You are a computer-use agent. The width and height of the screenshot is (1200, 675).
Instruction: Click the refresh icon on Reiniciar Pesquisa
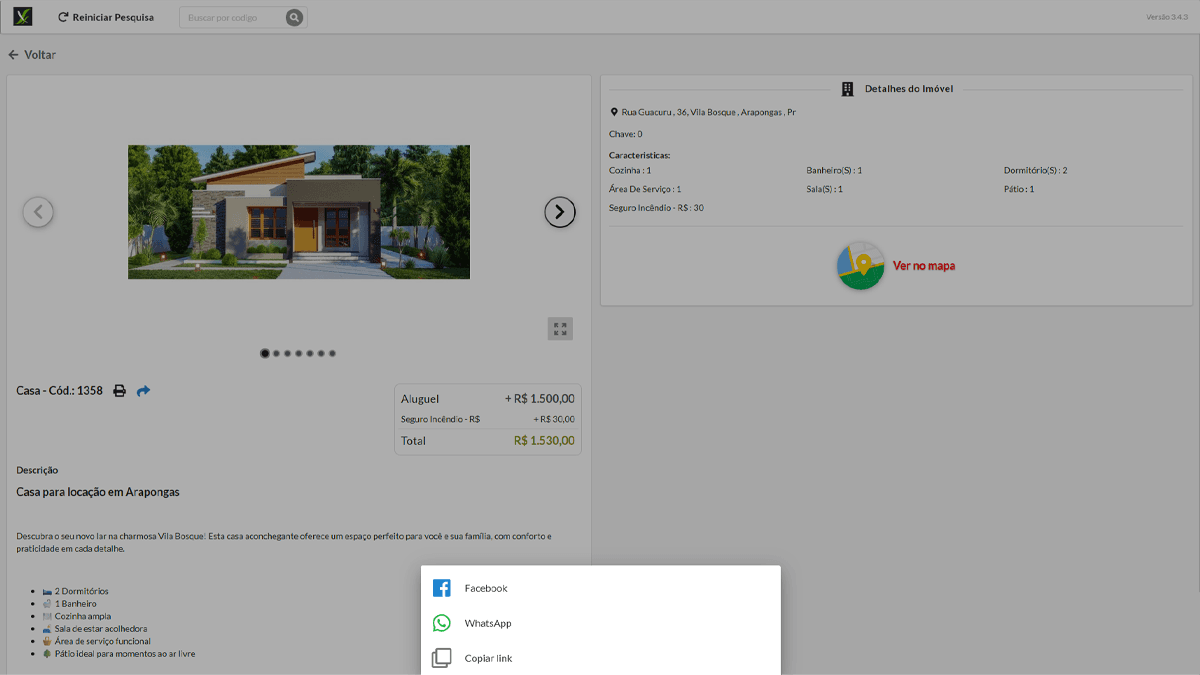click(x=63, y=17)
